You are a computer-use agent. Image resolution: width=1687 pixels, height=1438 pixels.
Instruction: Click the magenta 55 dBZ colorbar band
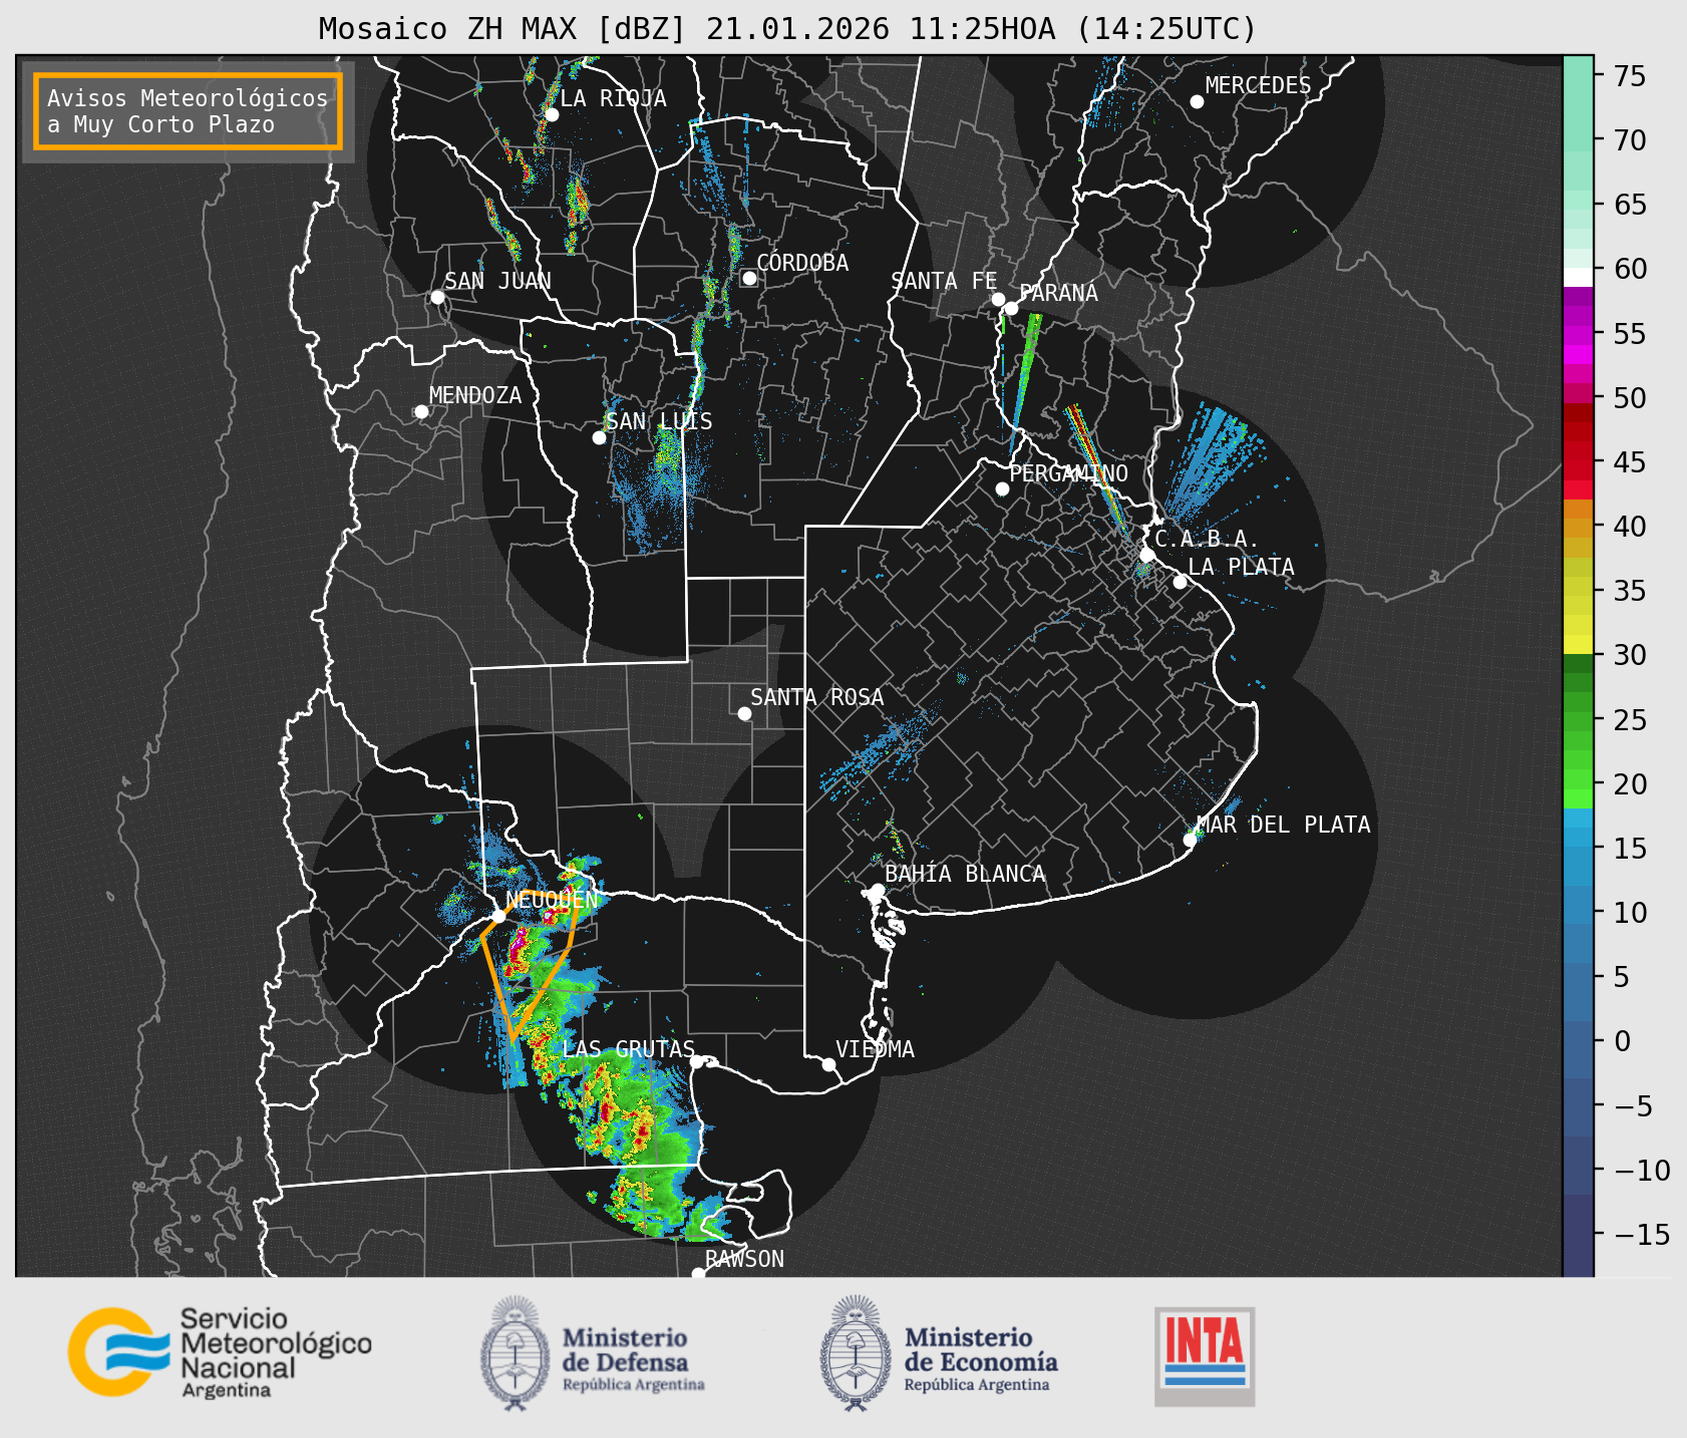[x=1578, y=334]
